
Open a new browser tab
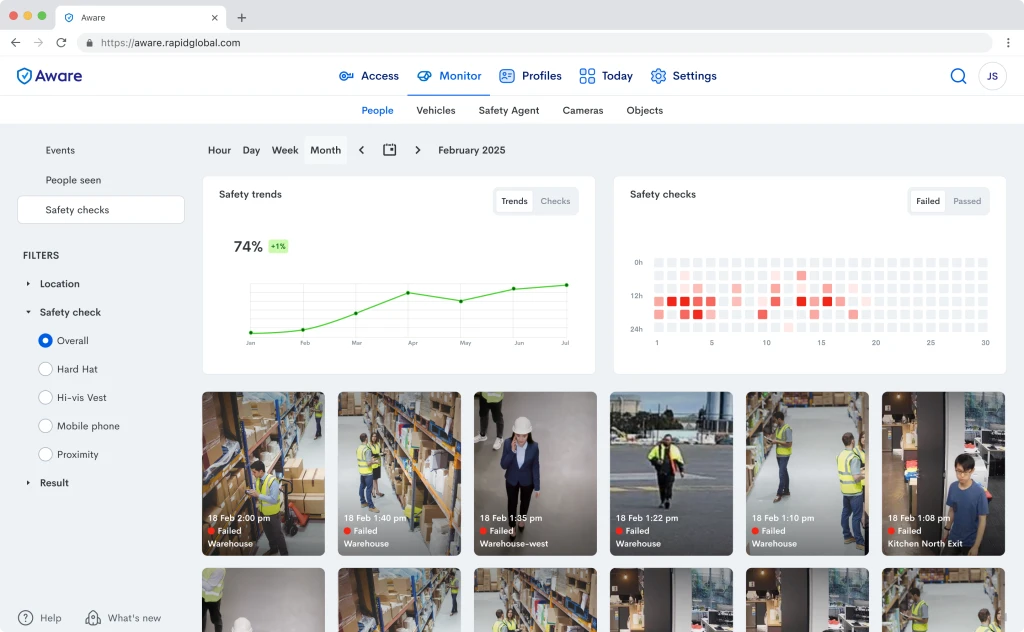coord(242,18)
